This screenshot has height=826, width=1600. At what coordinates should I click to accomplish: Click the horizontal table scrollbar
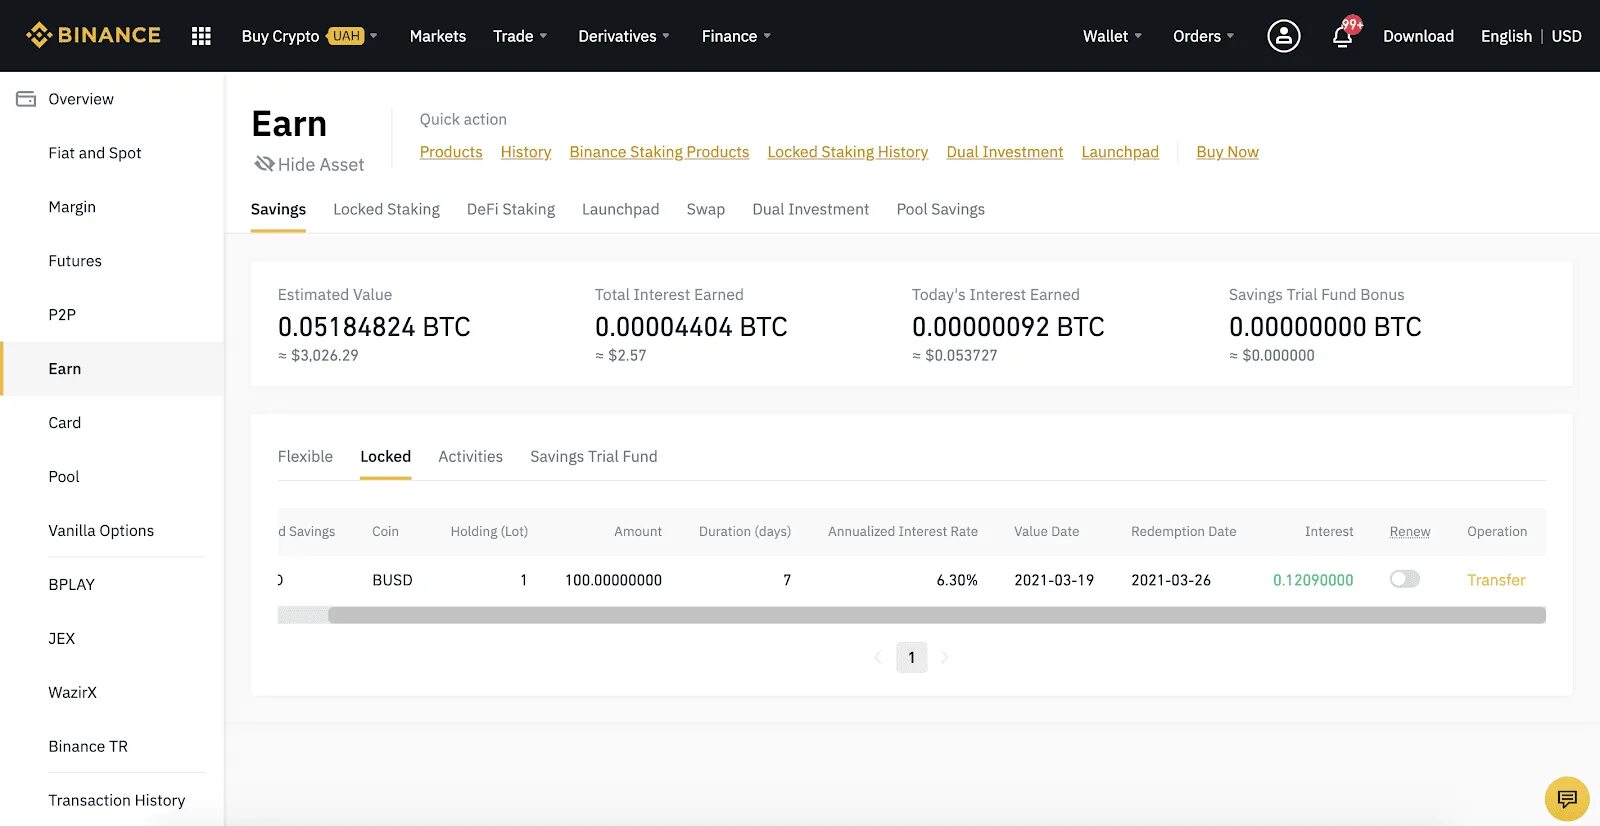(x=936, y=615)
